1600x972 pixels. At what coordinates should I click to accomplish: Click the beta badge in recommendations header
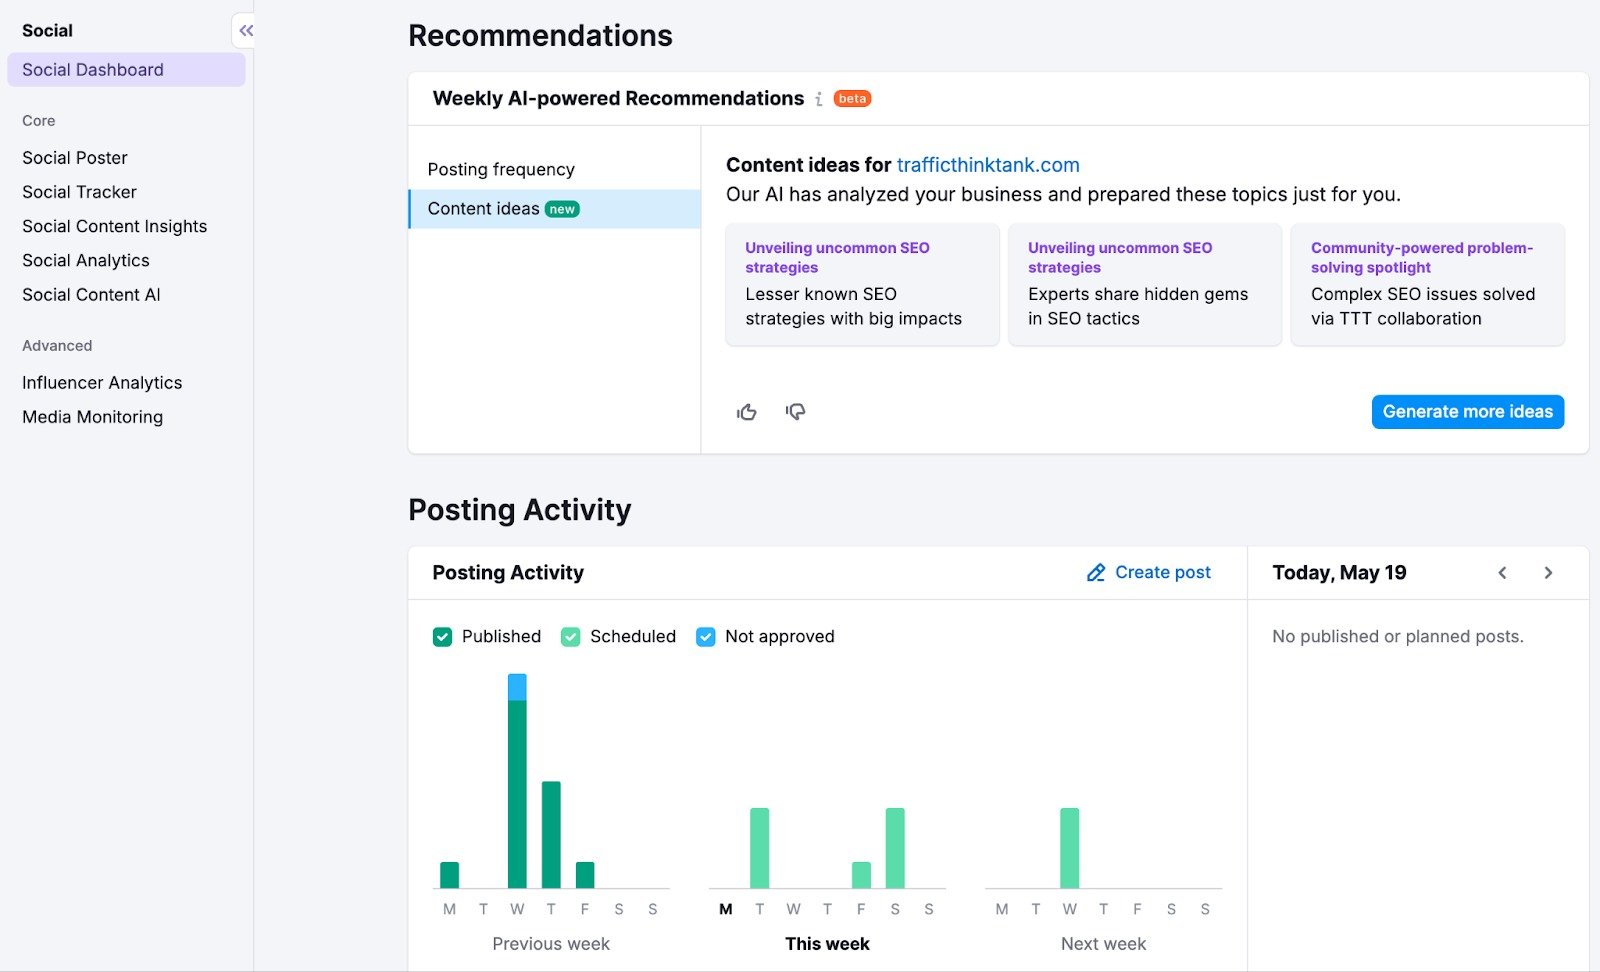pos(852,99)
